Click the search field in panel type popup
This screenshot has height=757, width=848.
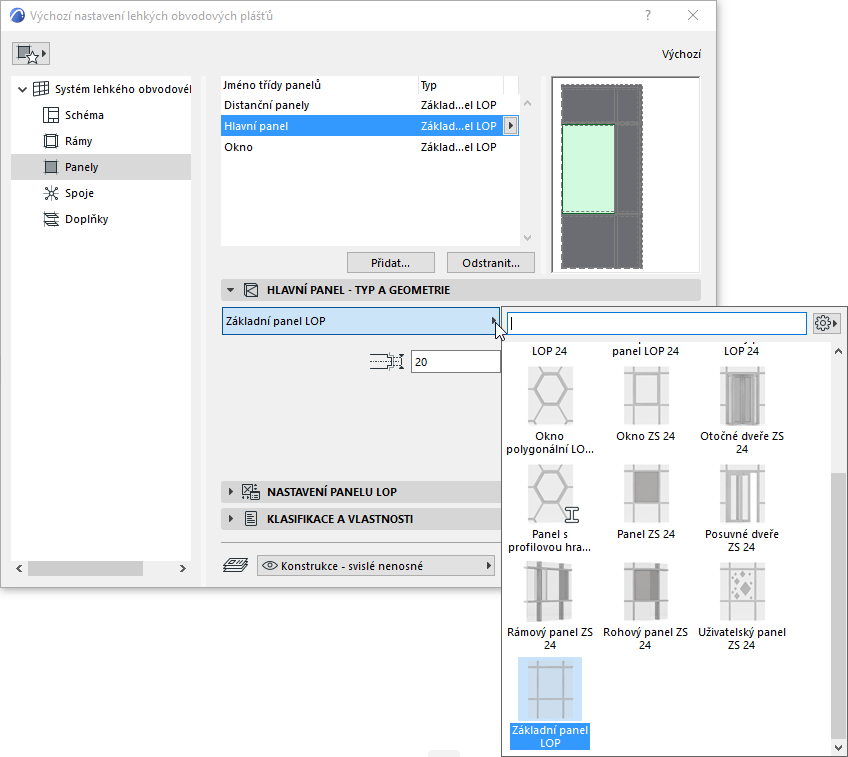click(x=657, y=323)
